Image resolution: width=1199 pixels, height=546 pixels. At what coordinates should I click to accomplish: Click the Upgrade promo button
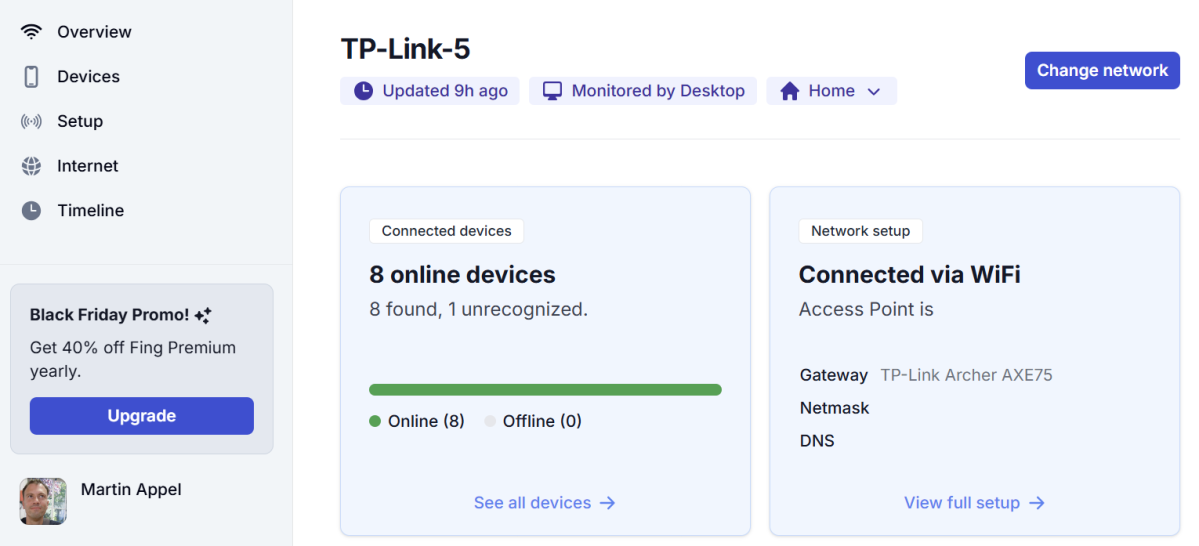tap(142, 416)
